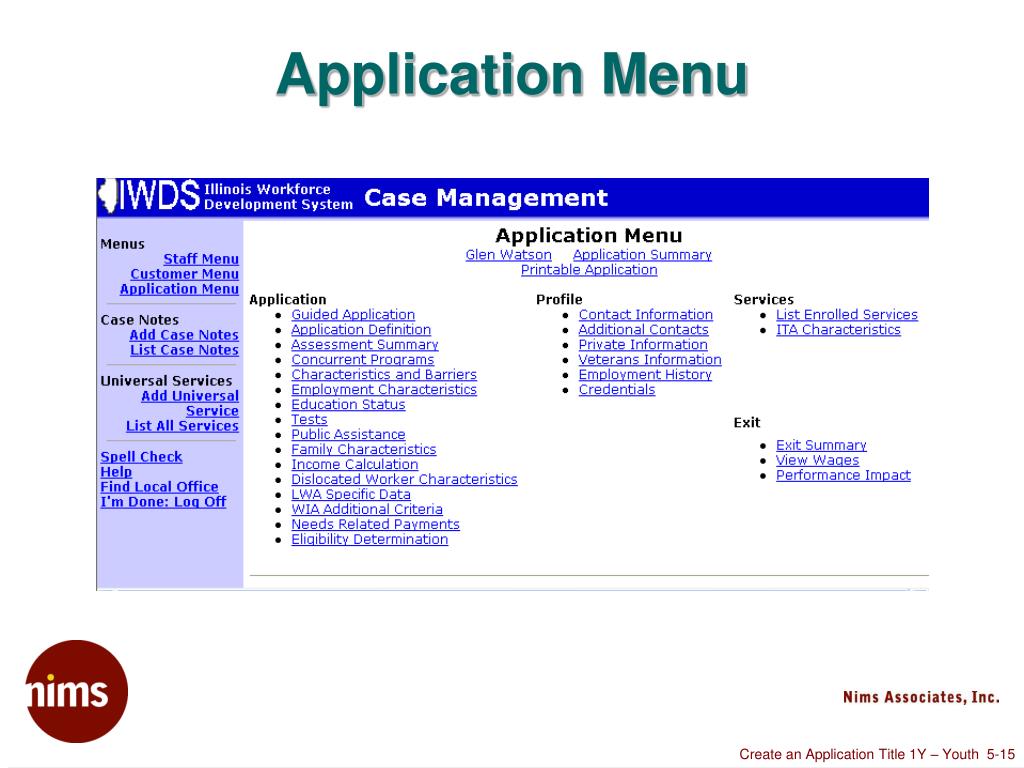Click the nims circular logo
This screenshot has height=768, width=1024.
76,691
